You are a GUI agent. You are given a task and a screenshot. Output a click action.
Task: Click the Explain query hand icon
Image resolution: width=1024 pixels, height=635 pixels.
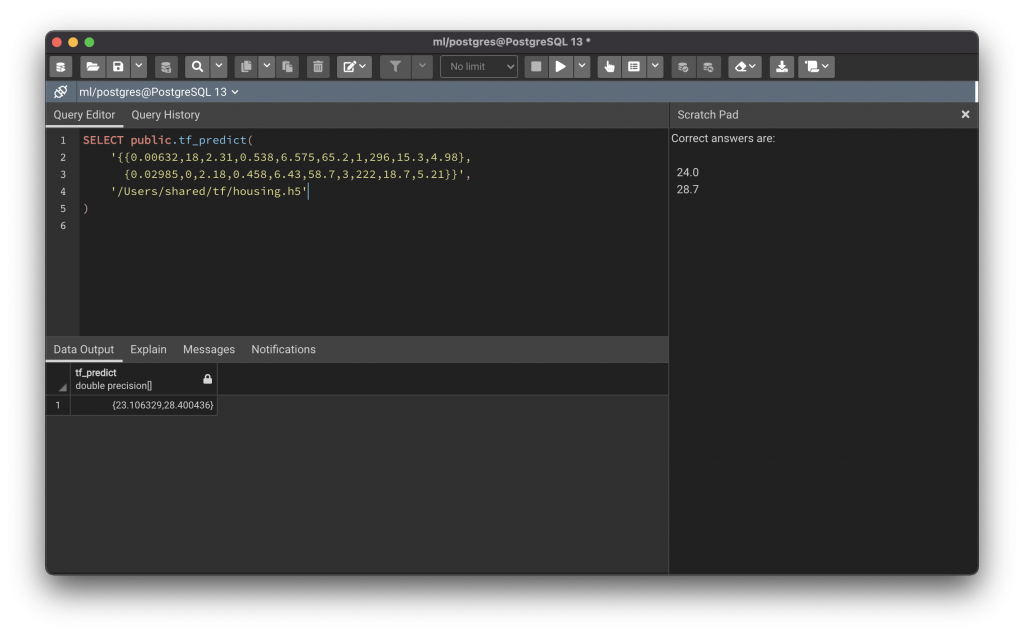pos(609,67)
